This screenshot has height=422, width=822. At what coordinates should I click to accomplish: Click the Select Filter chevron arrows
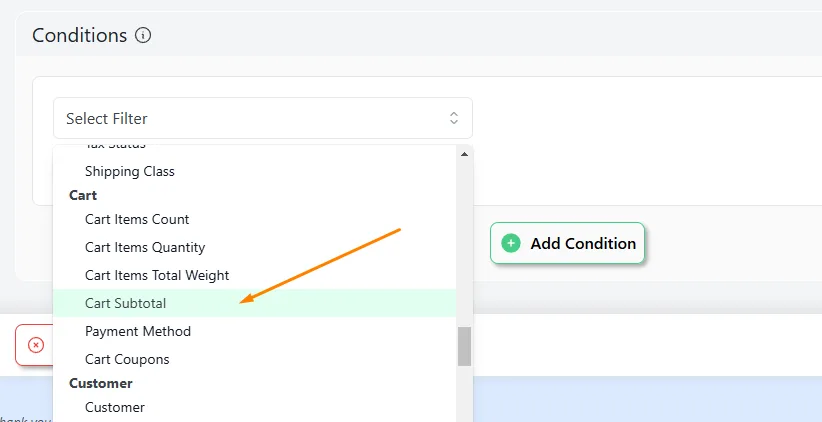(453, 118)
